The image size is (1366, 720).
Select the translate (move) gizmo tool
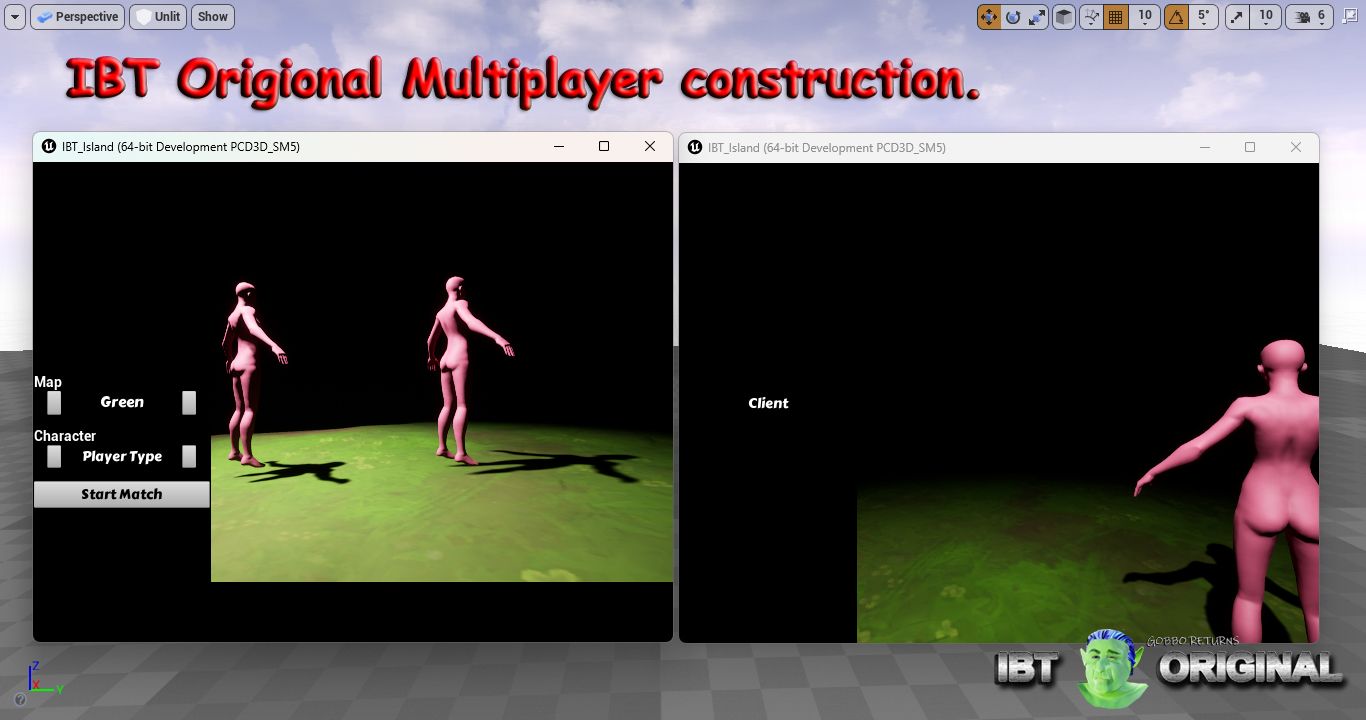point(989,17)
